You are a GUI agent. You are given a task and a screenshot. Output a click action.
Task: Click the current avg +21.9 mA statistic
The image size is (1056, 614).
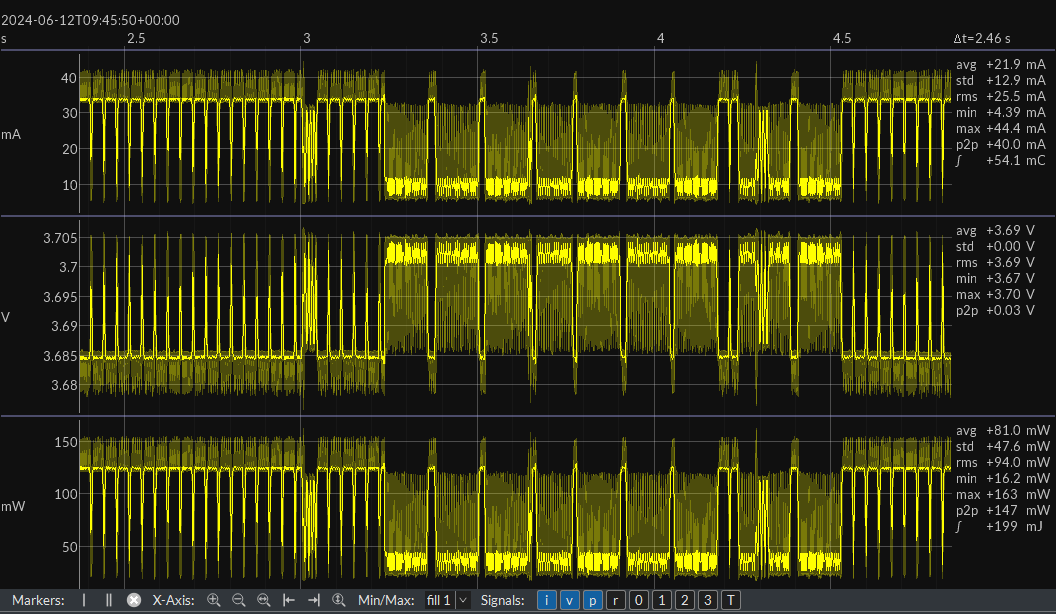1000,65
